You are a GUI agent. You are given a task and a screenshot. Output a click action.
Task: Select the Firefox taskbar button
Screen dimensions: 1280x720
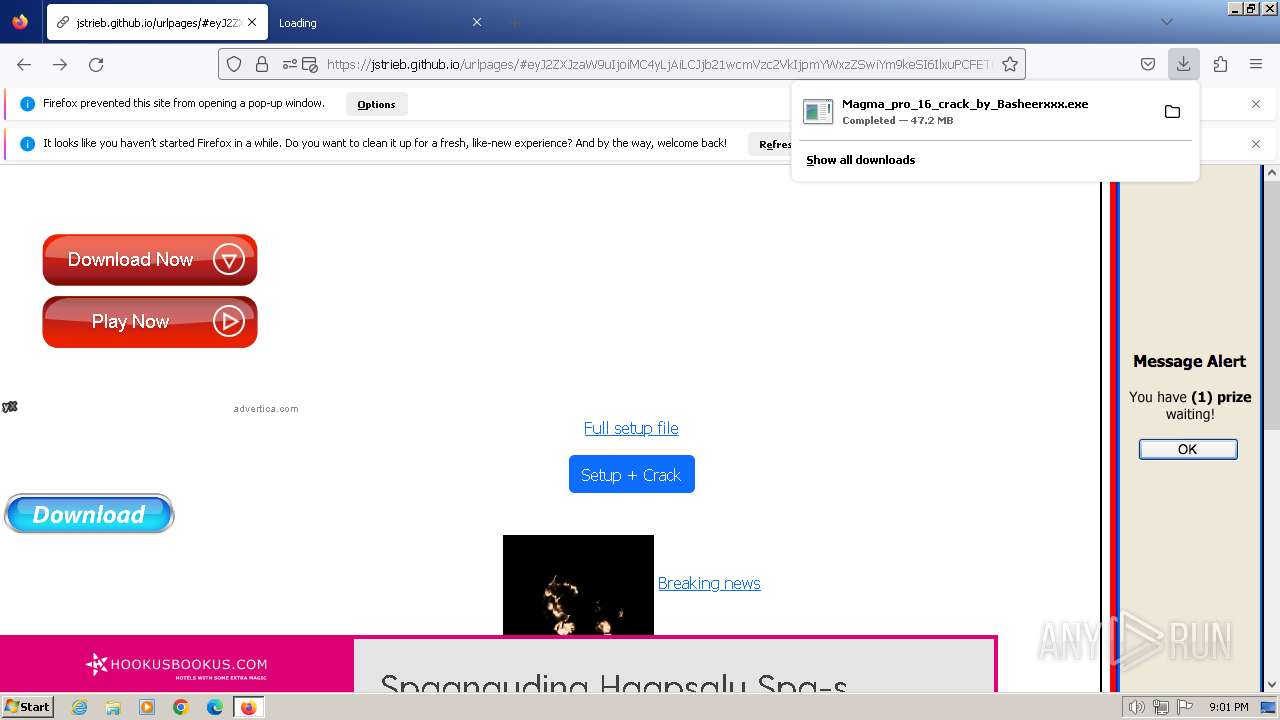pos(248,707)
